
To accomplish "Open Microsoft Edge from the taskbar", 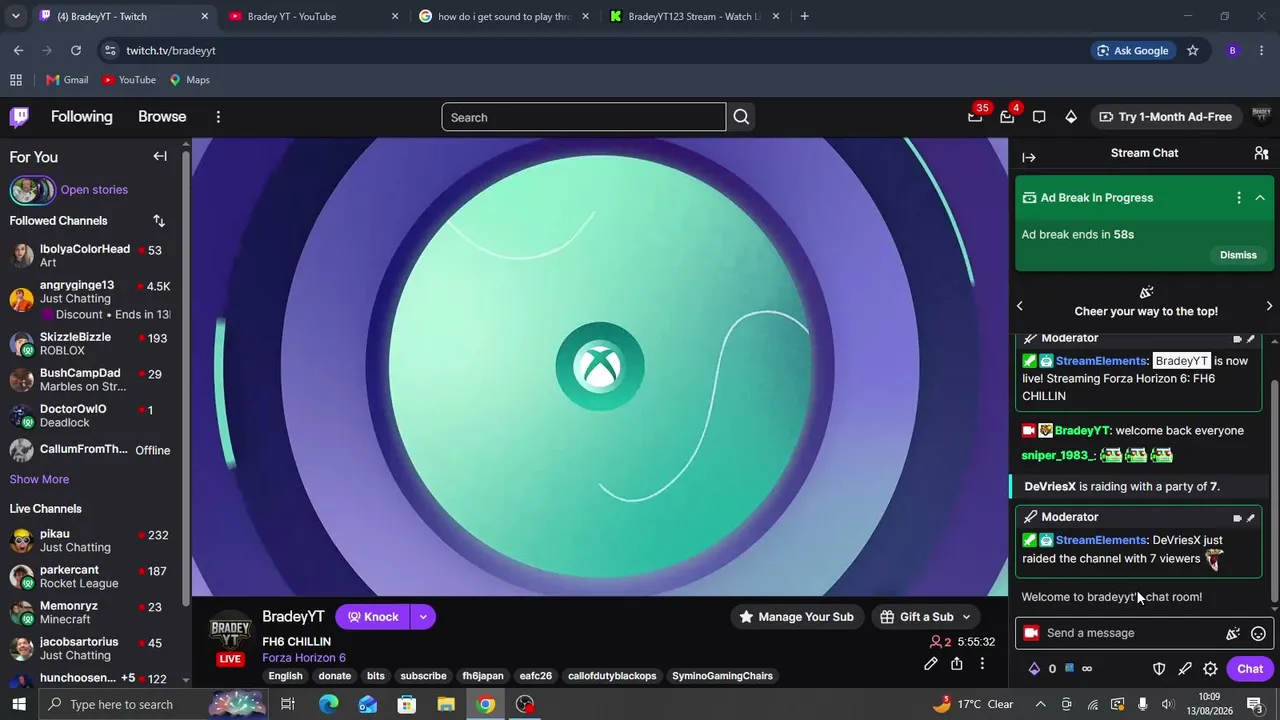I will [x=329, y=704].
